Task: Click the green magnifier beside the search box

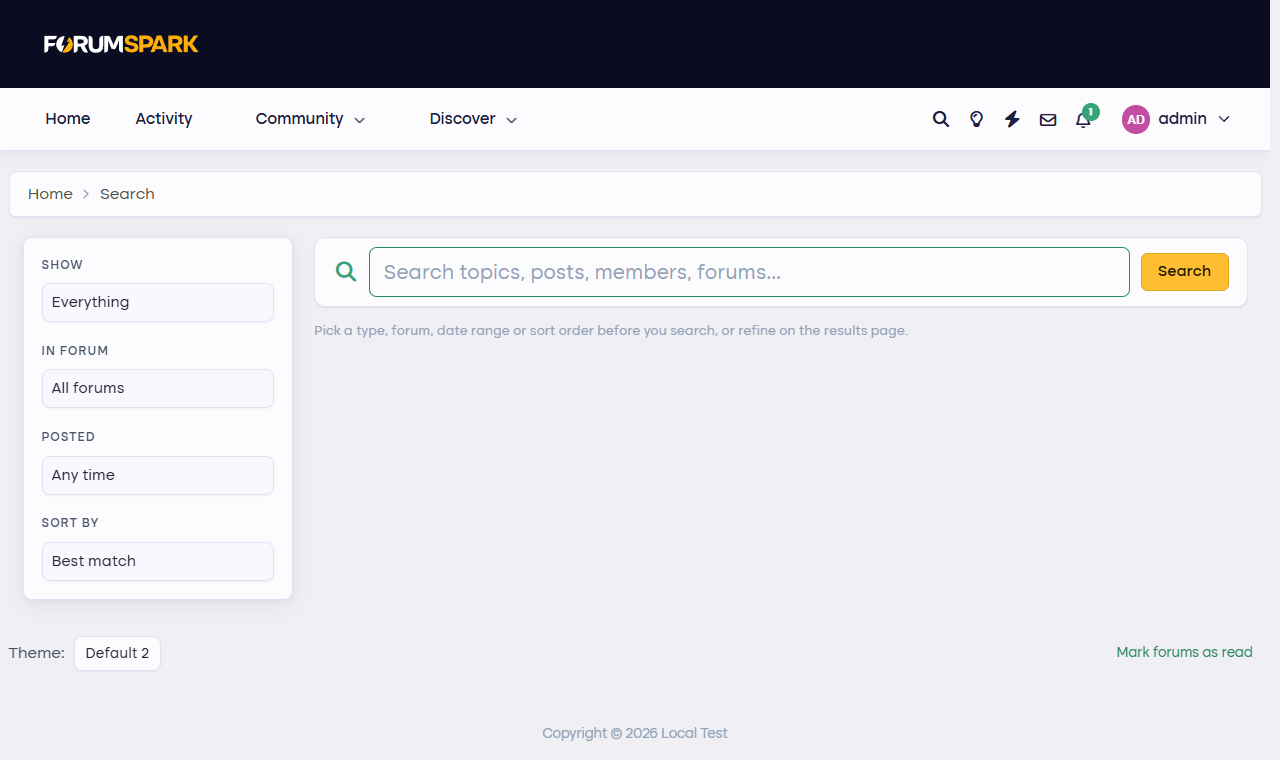Action: (346, 271)
